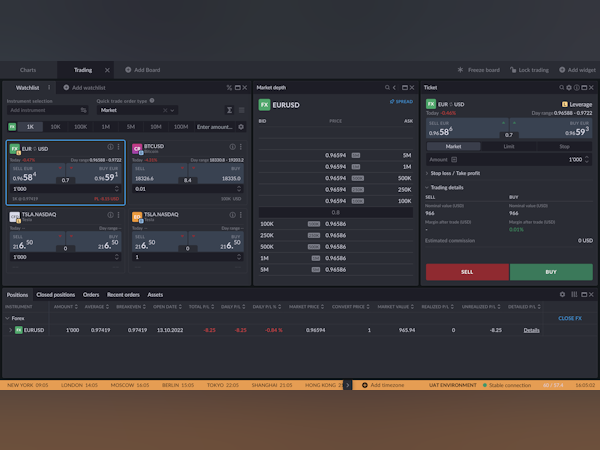Select the Limit order type tab
Screen dimensions: 600x450
pyautogui.click(x=509, y=146)
